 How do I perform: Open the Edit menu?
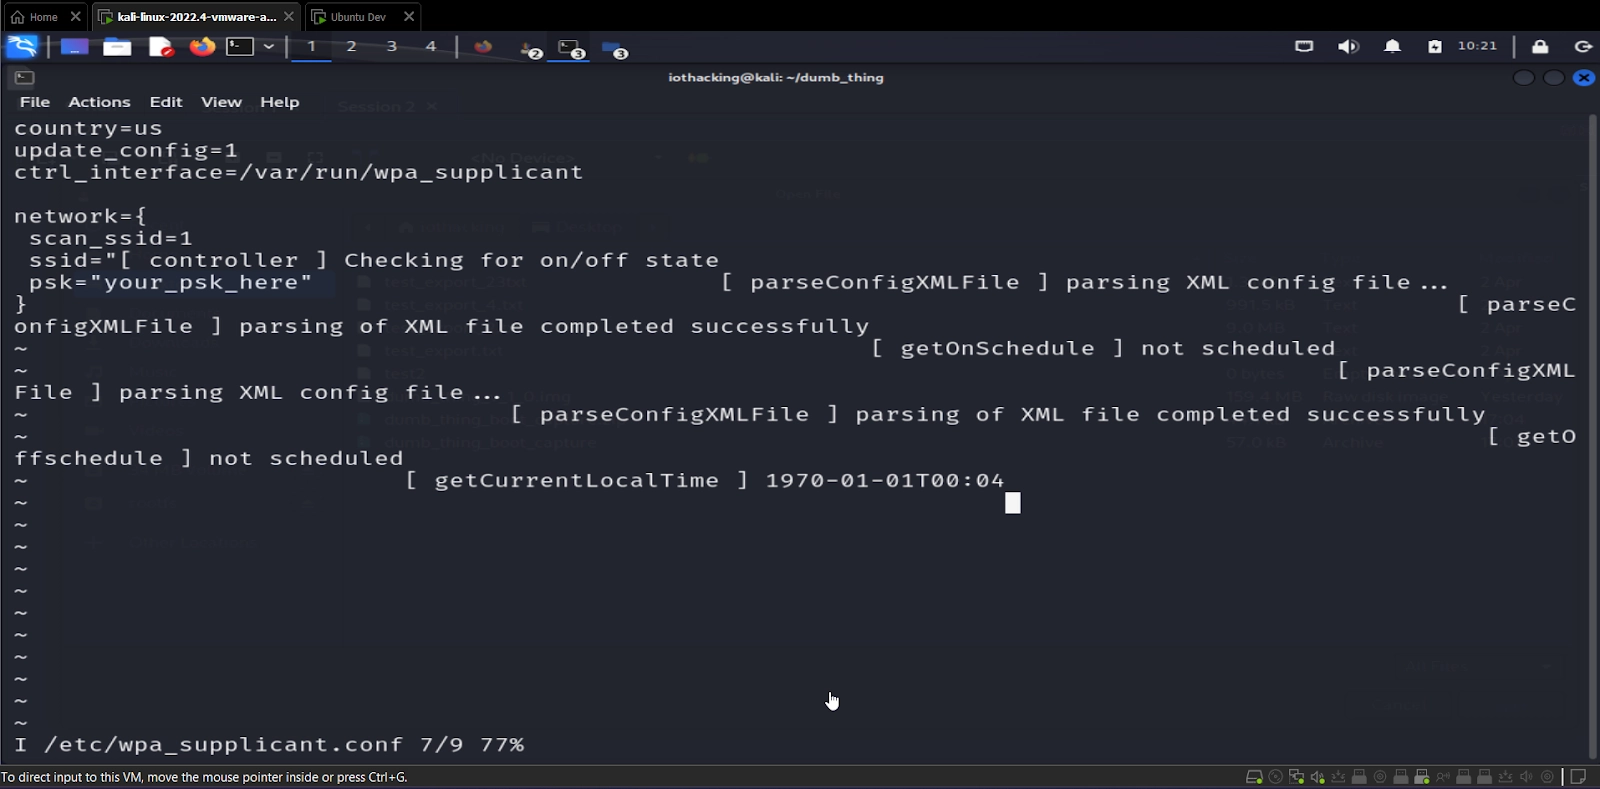click(x=166, y=102)
